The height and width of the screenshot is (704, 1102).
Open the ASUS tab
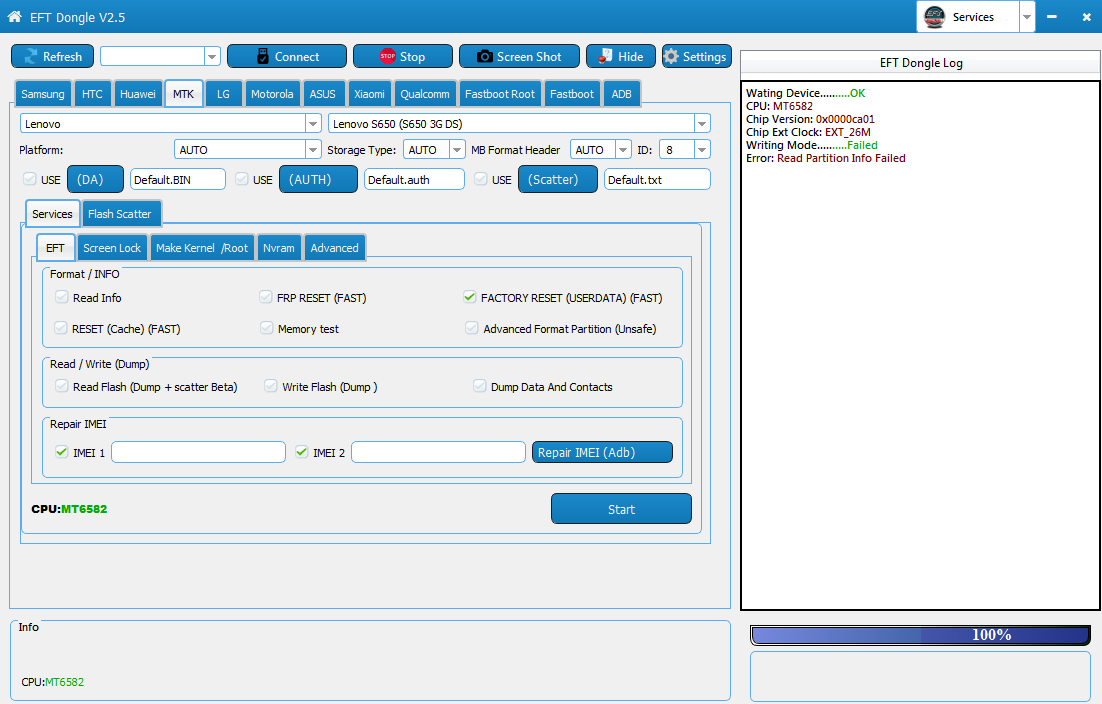coord(323,93)
